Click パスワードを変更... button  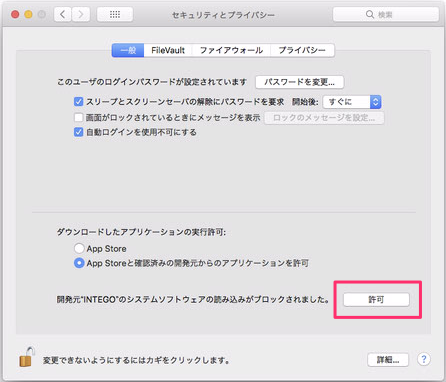click(x=300, y=82)
